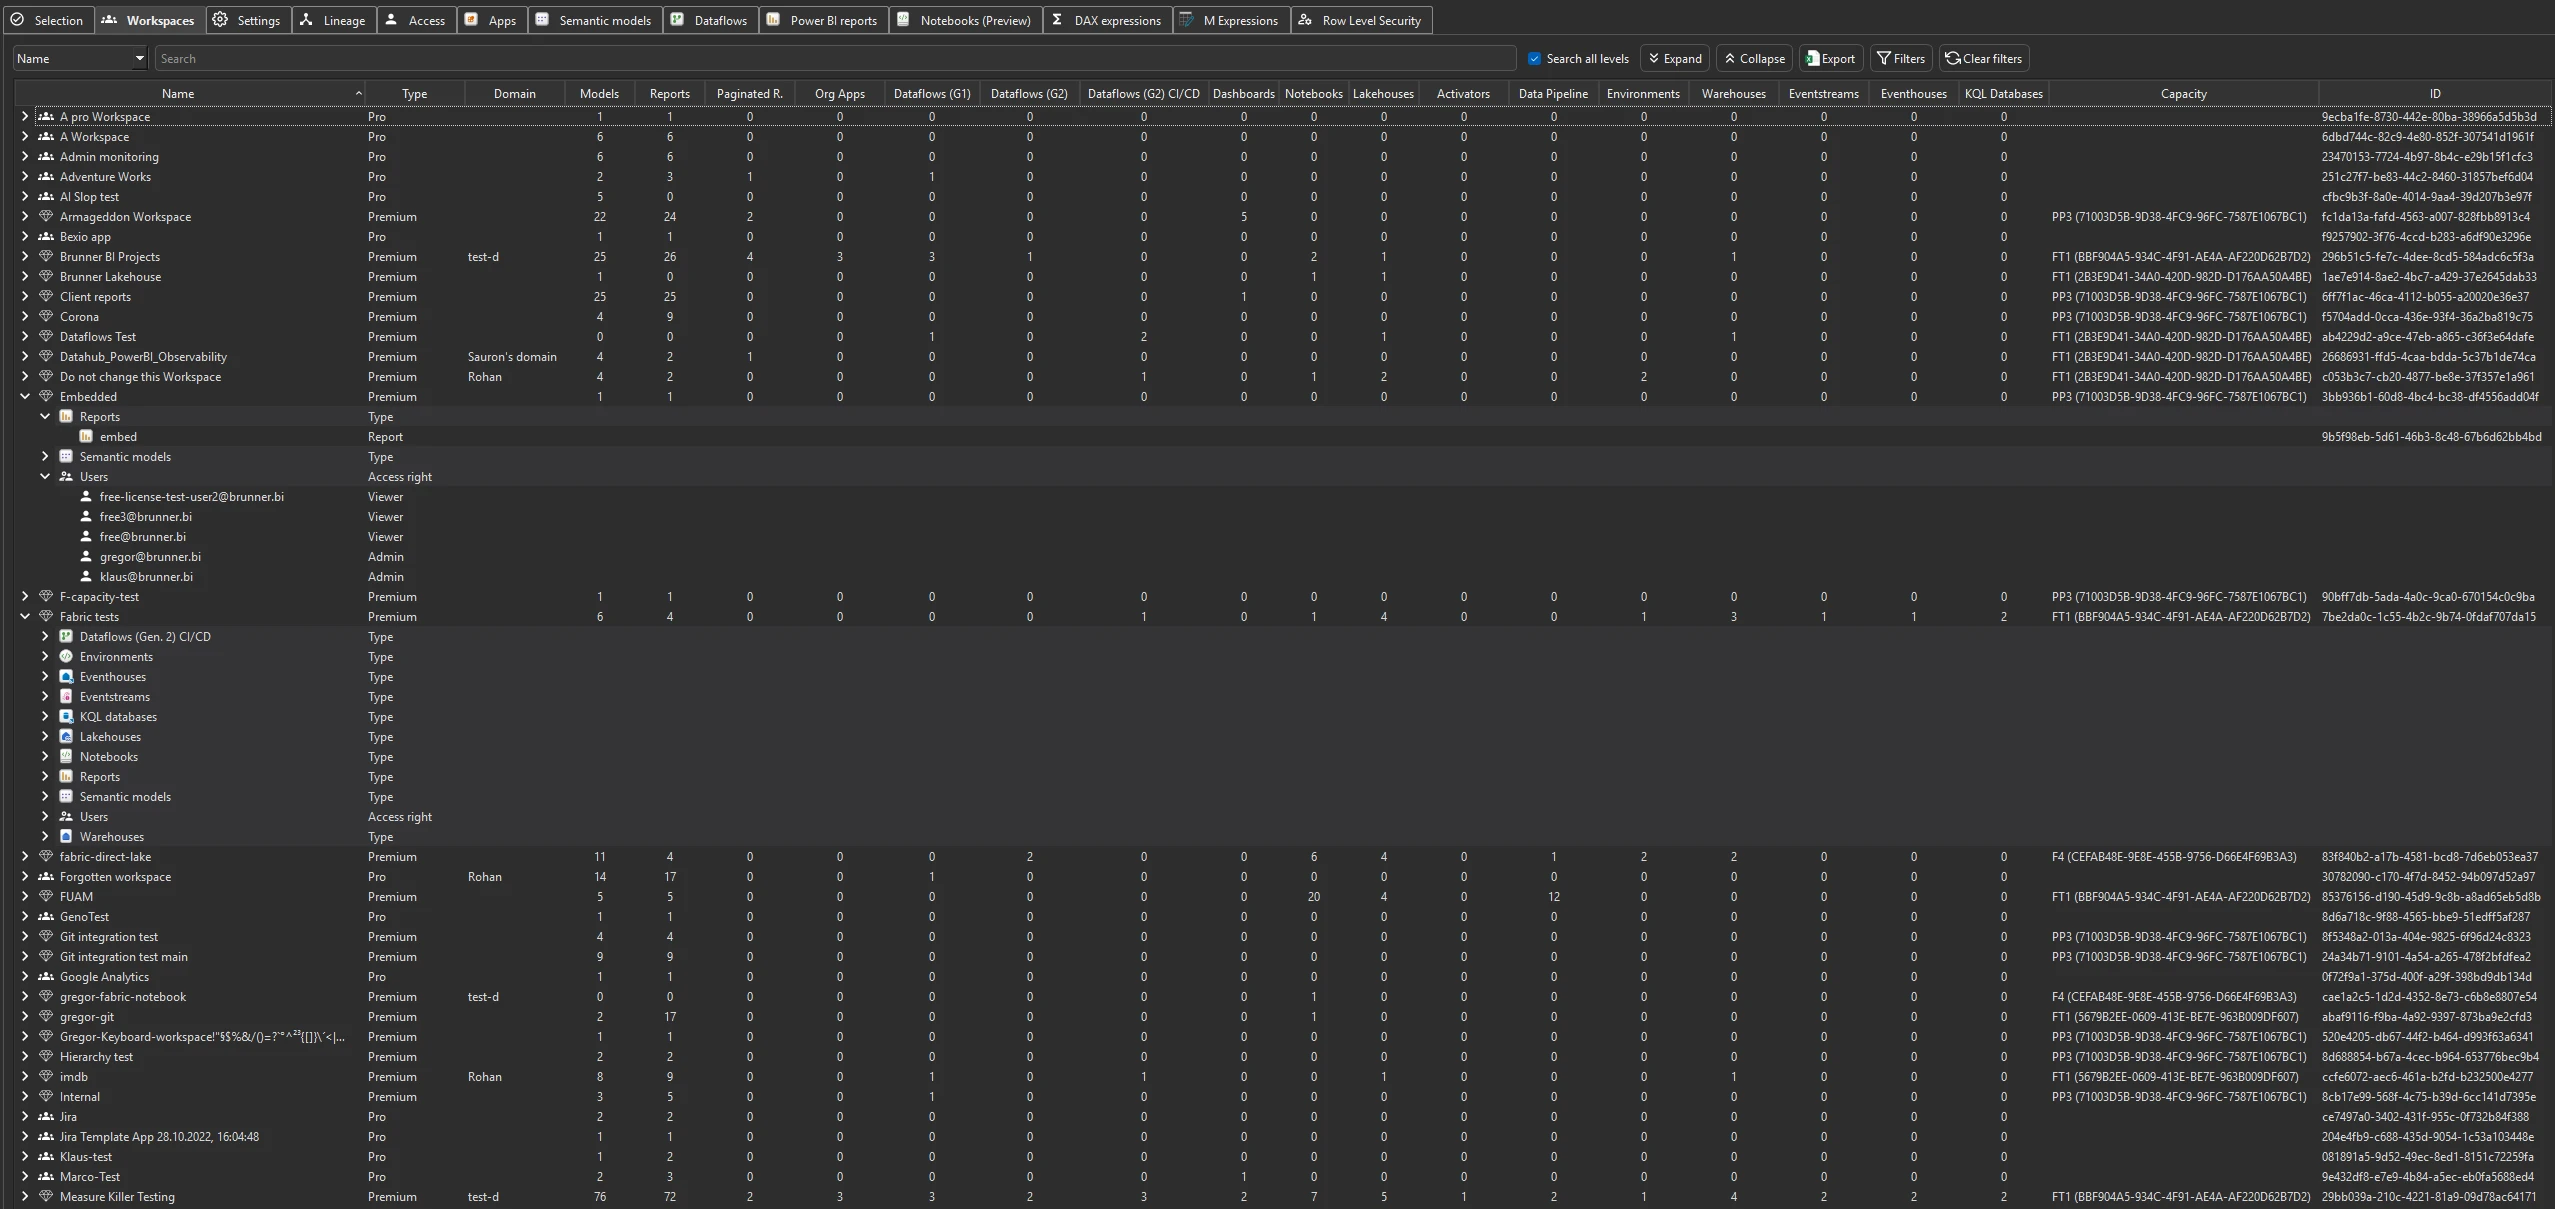The height and width of the screenshot is (1209, 2555).
Task: Sort by the Lakehouses column header
Action: point(1383,93)
